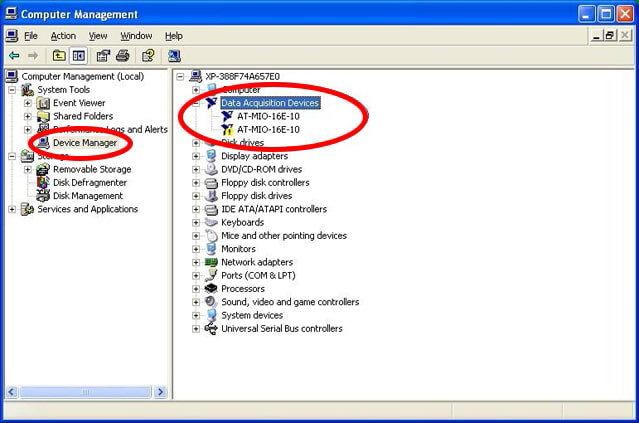Expand the Floppy disk controllers category
The width and height of the screenshot is (639, 423).
[196, 183]
